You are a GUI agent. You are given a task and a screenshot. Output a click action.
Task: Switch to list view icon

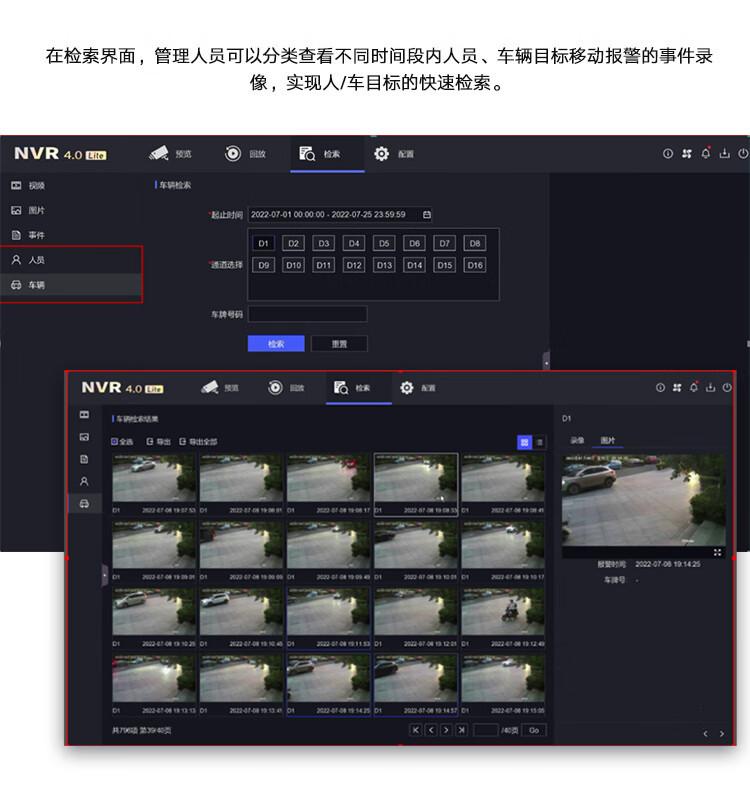[x=540, y=442]
